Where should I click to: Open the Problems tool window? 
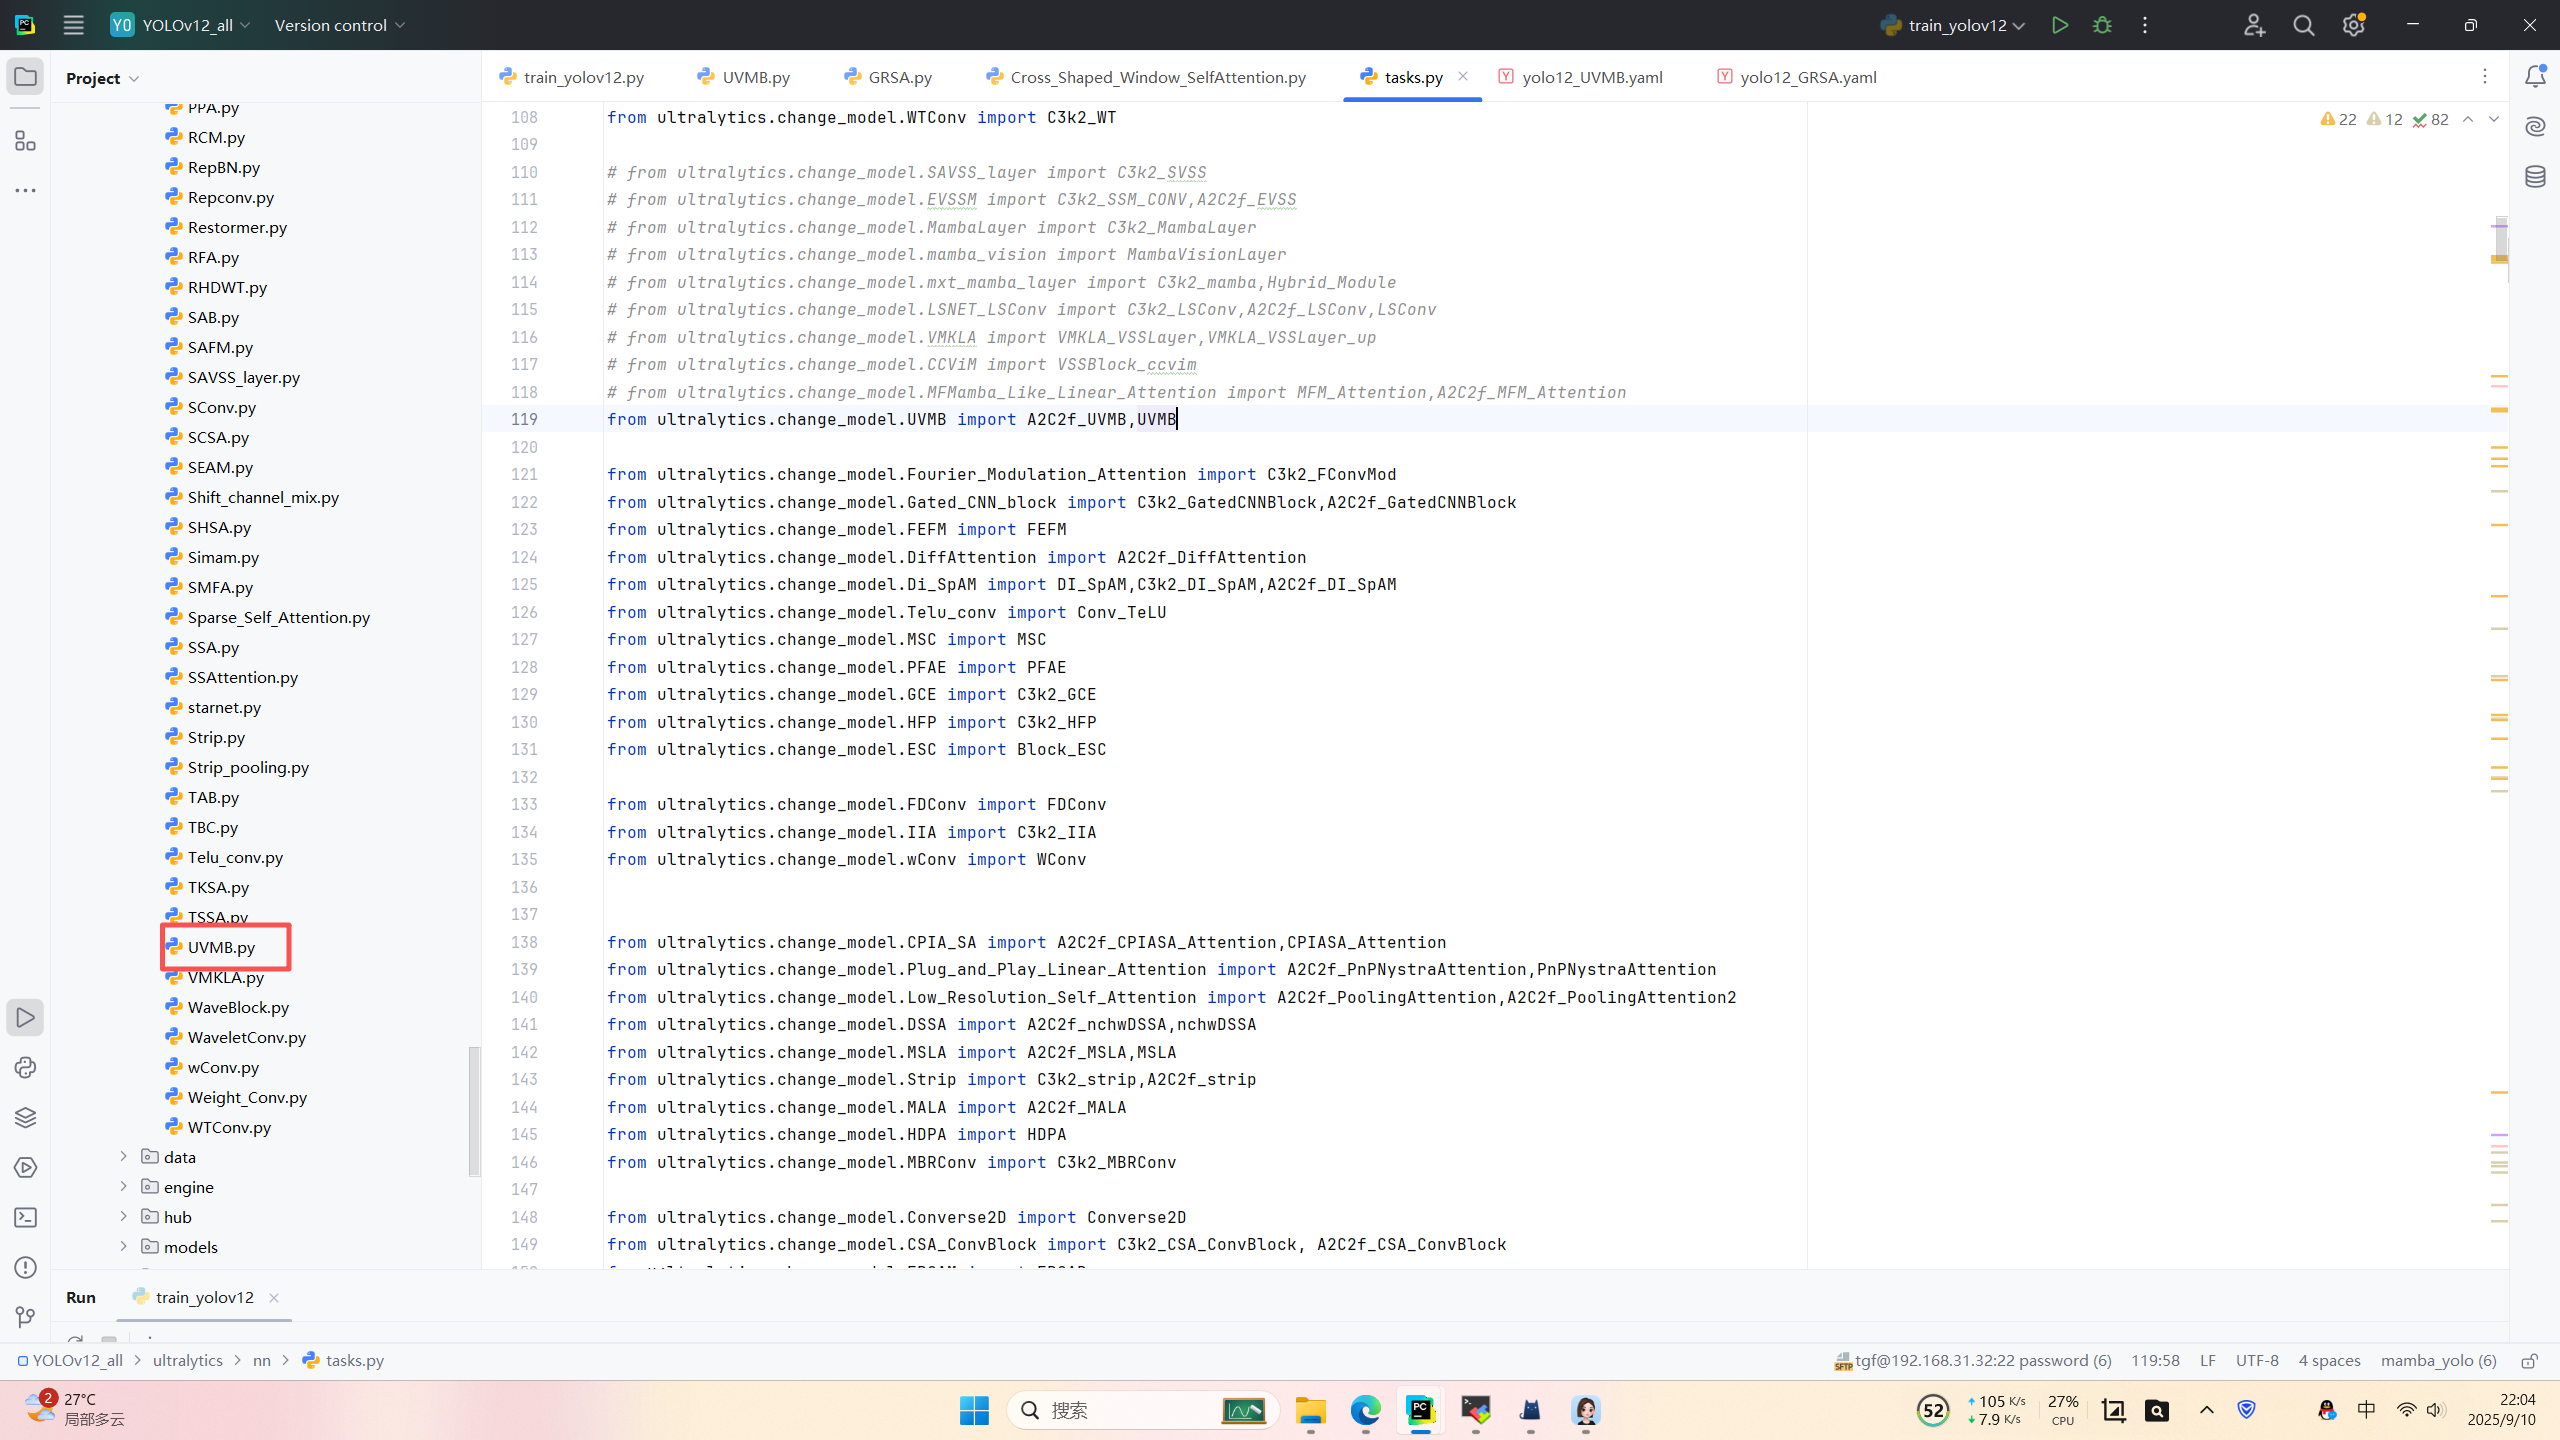click(x=25, y=1267)
